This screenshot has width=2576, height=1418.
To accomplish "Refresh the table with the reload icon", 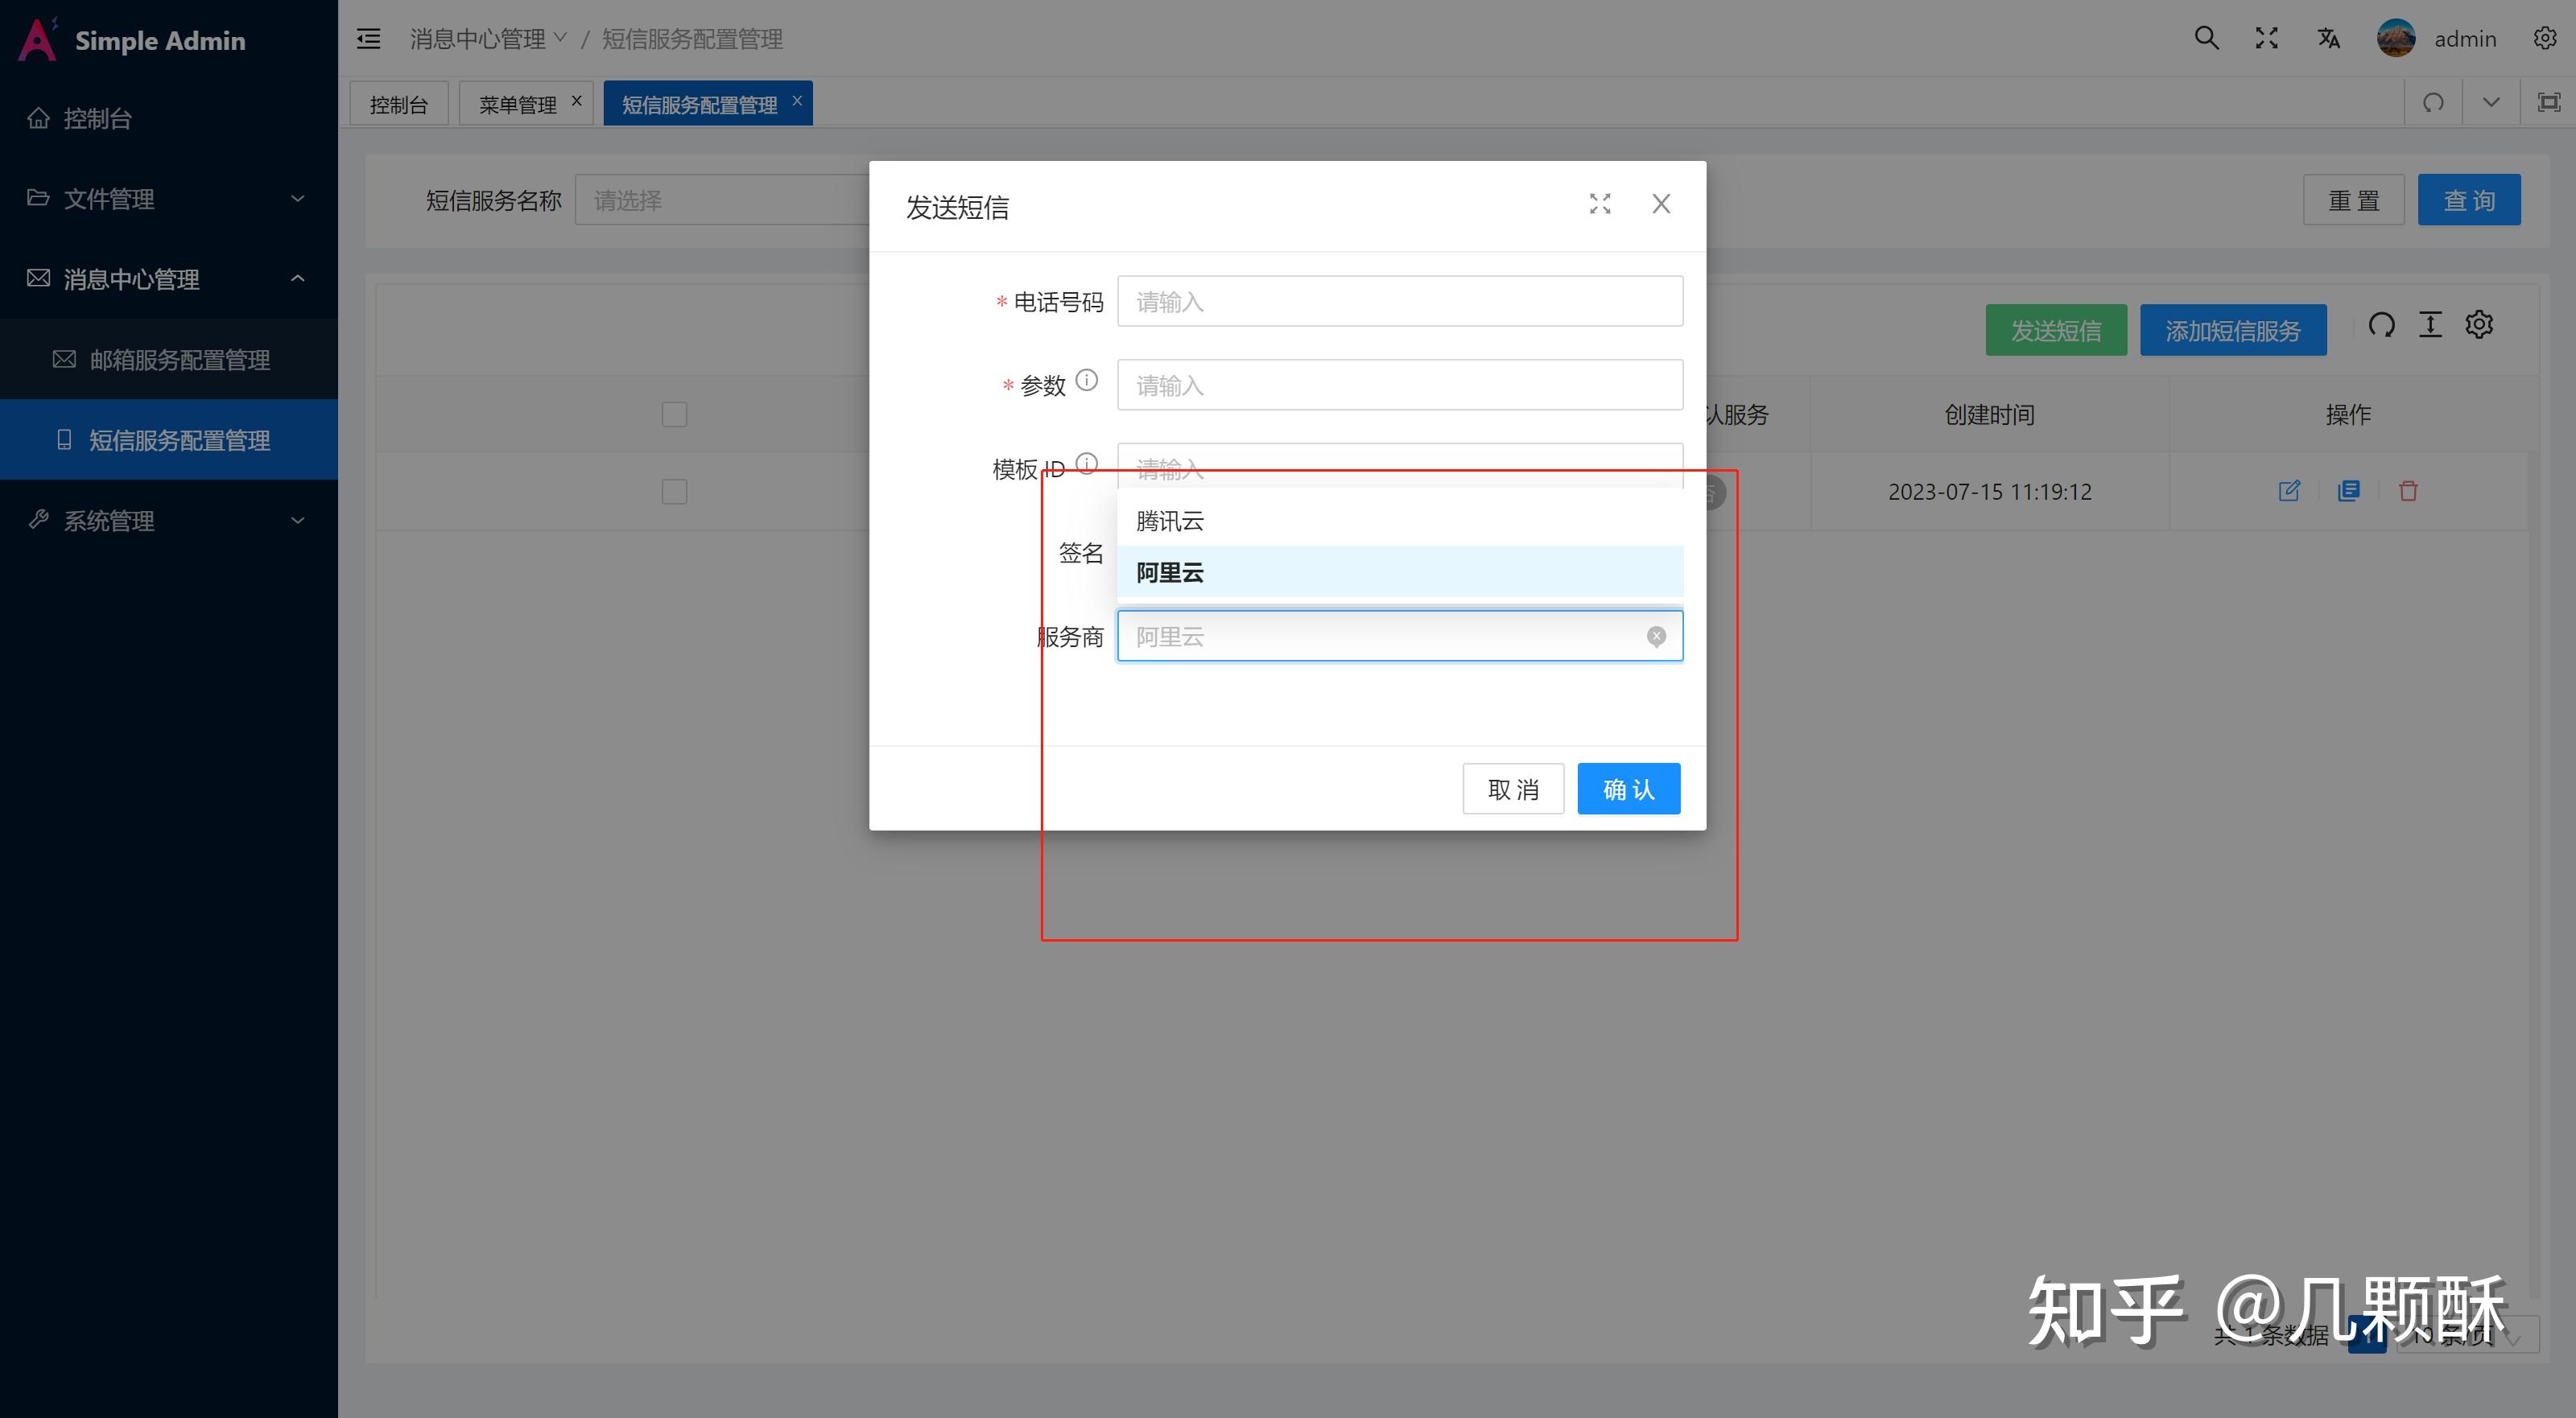I will (x=2383, y=324).
